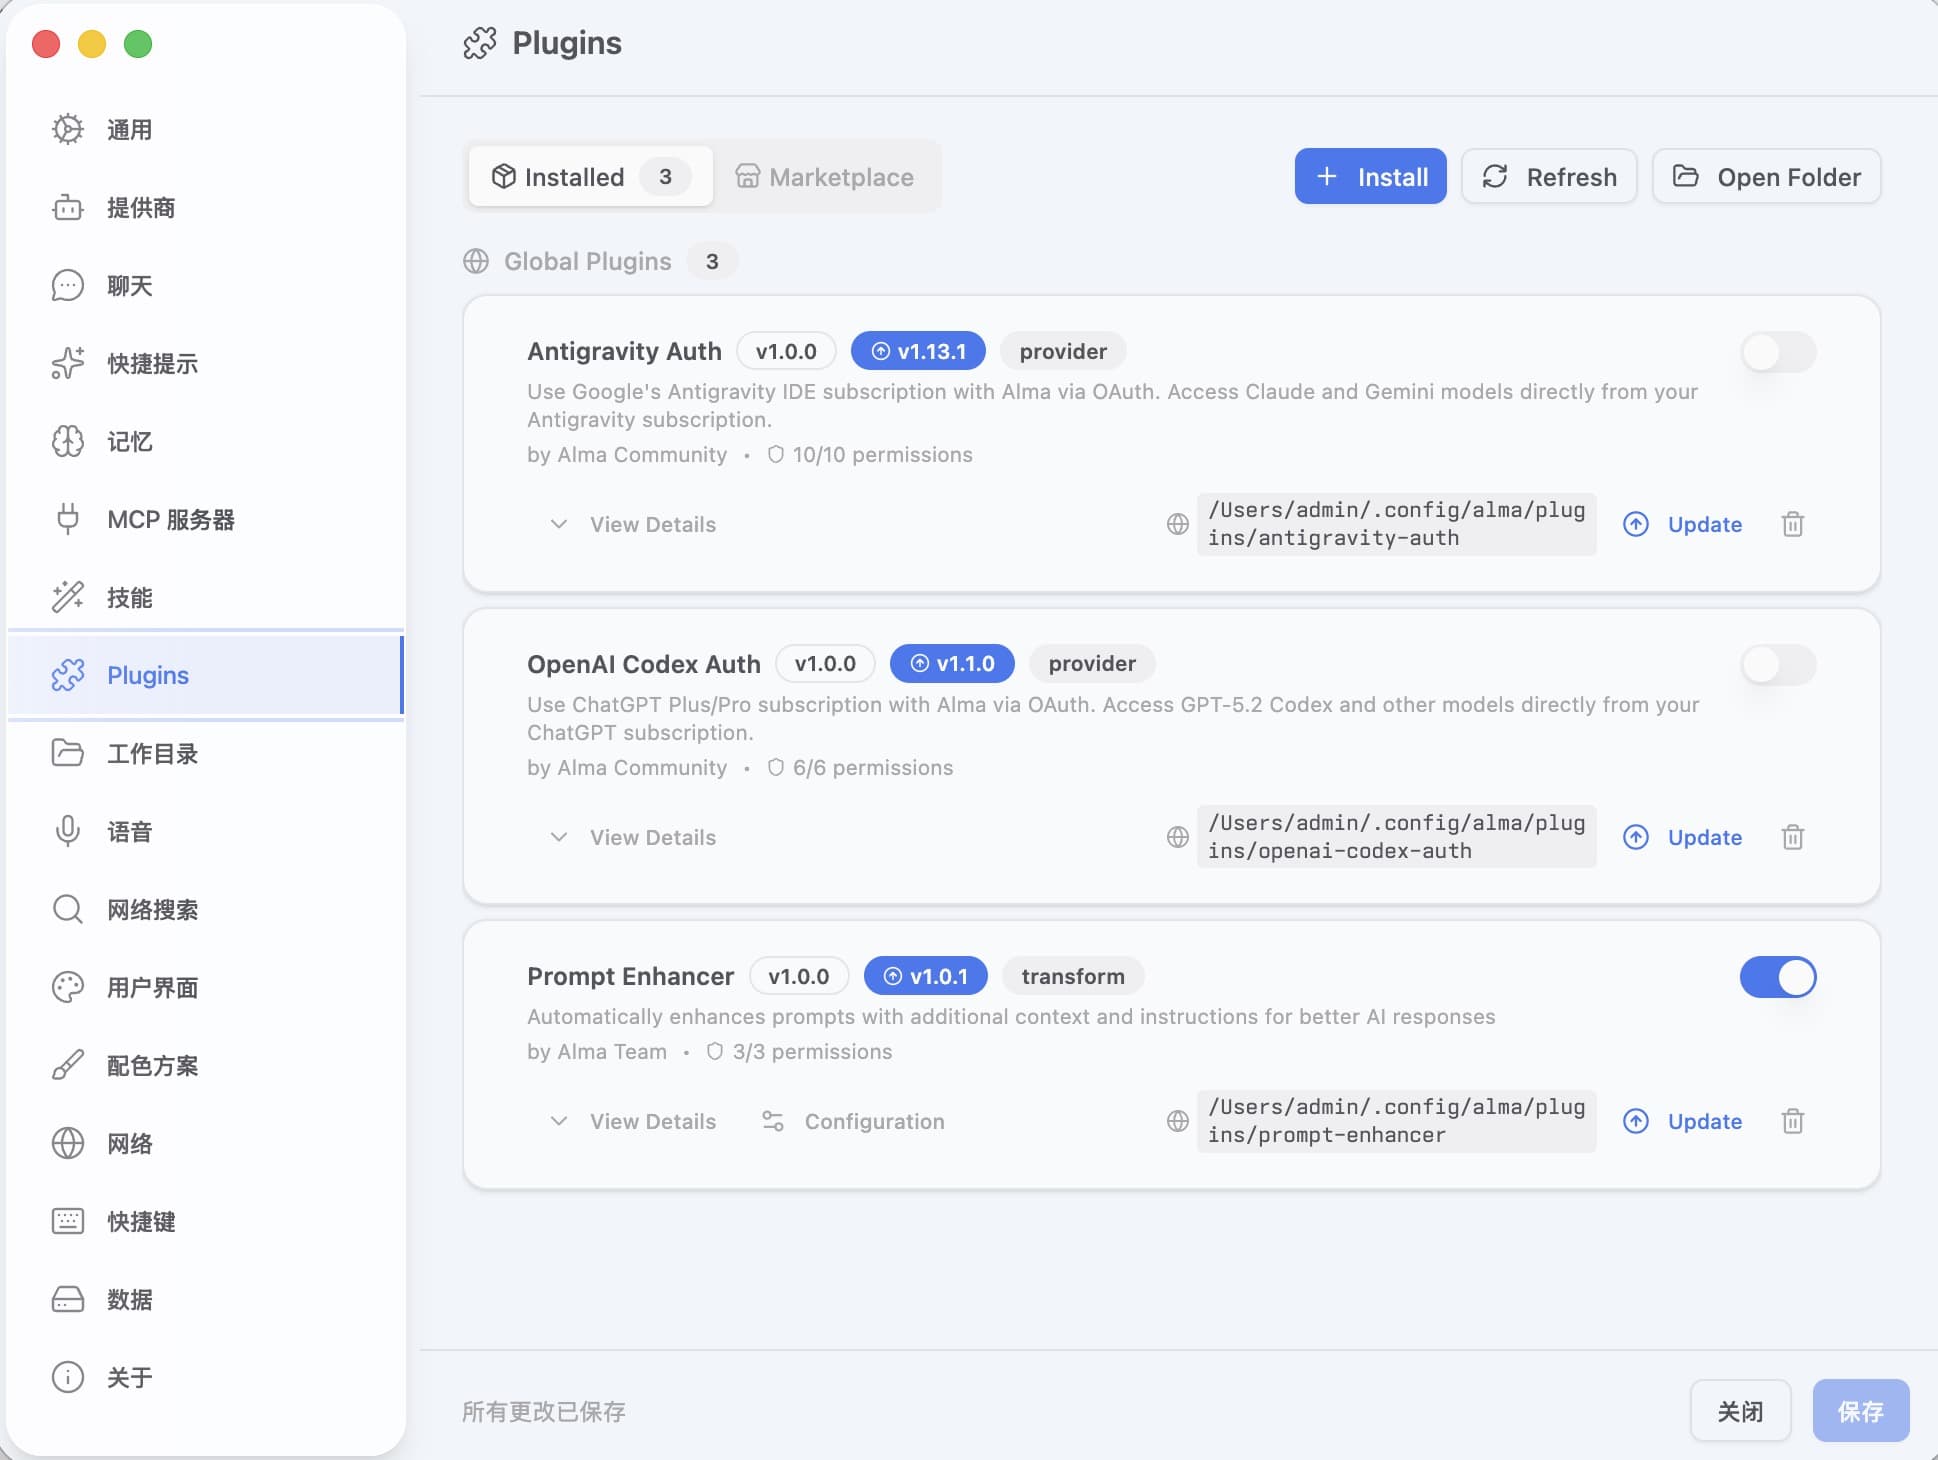Click the Refresh button

pos(1549,177)
